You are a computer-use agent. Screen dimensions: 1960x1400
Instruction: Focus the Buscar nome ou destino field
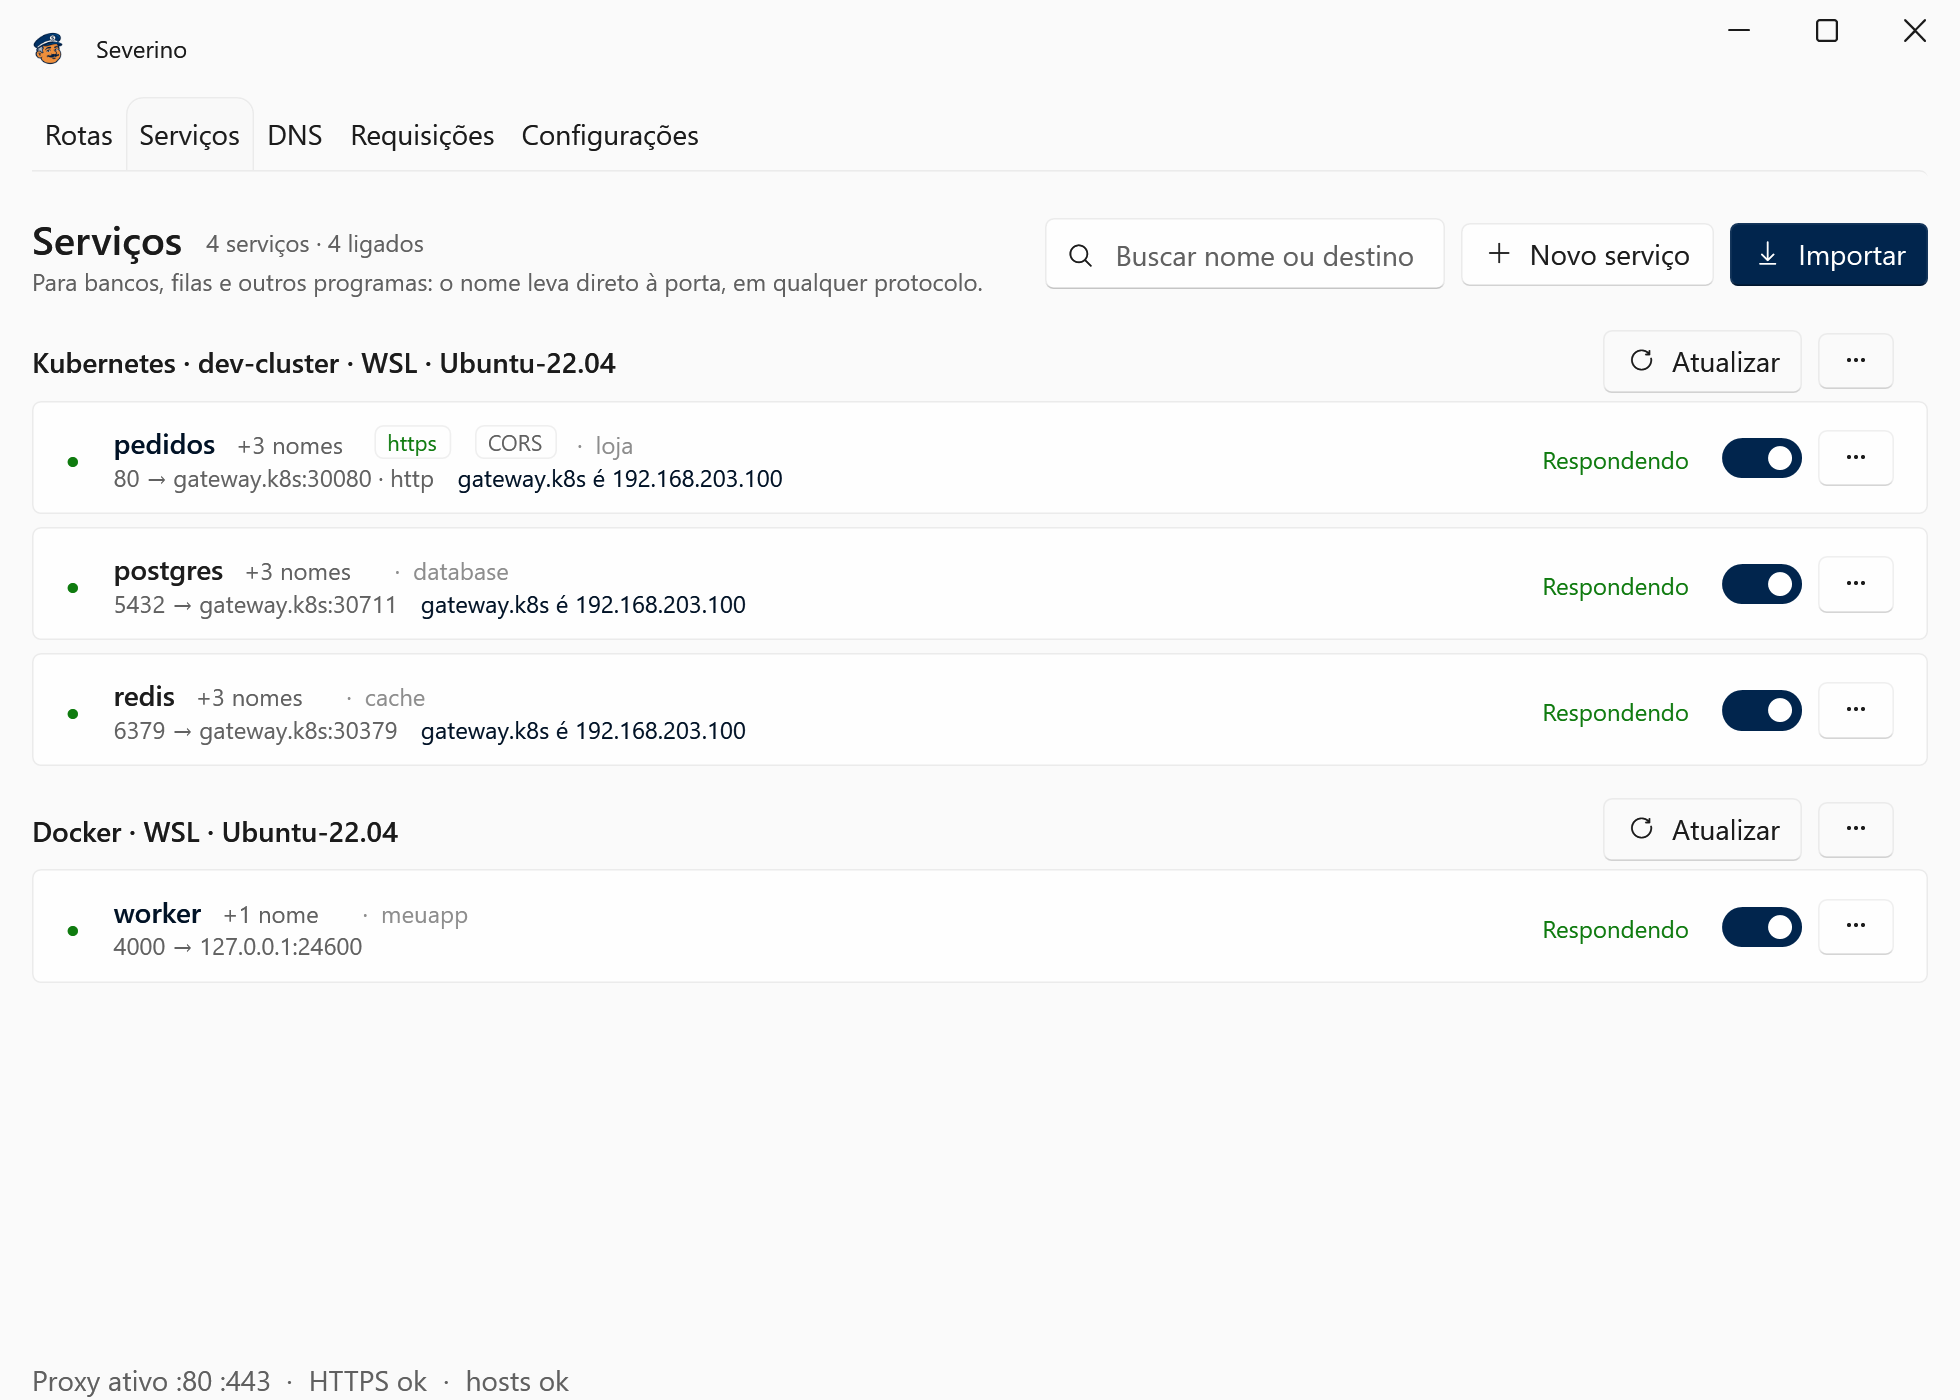[1244, 255]
